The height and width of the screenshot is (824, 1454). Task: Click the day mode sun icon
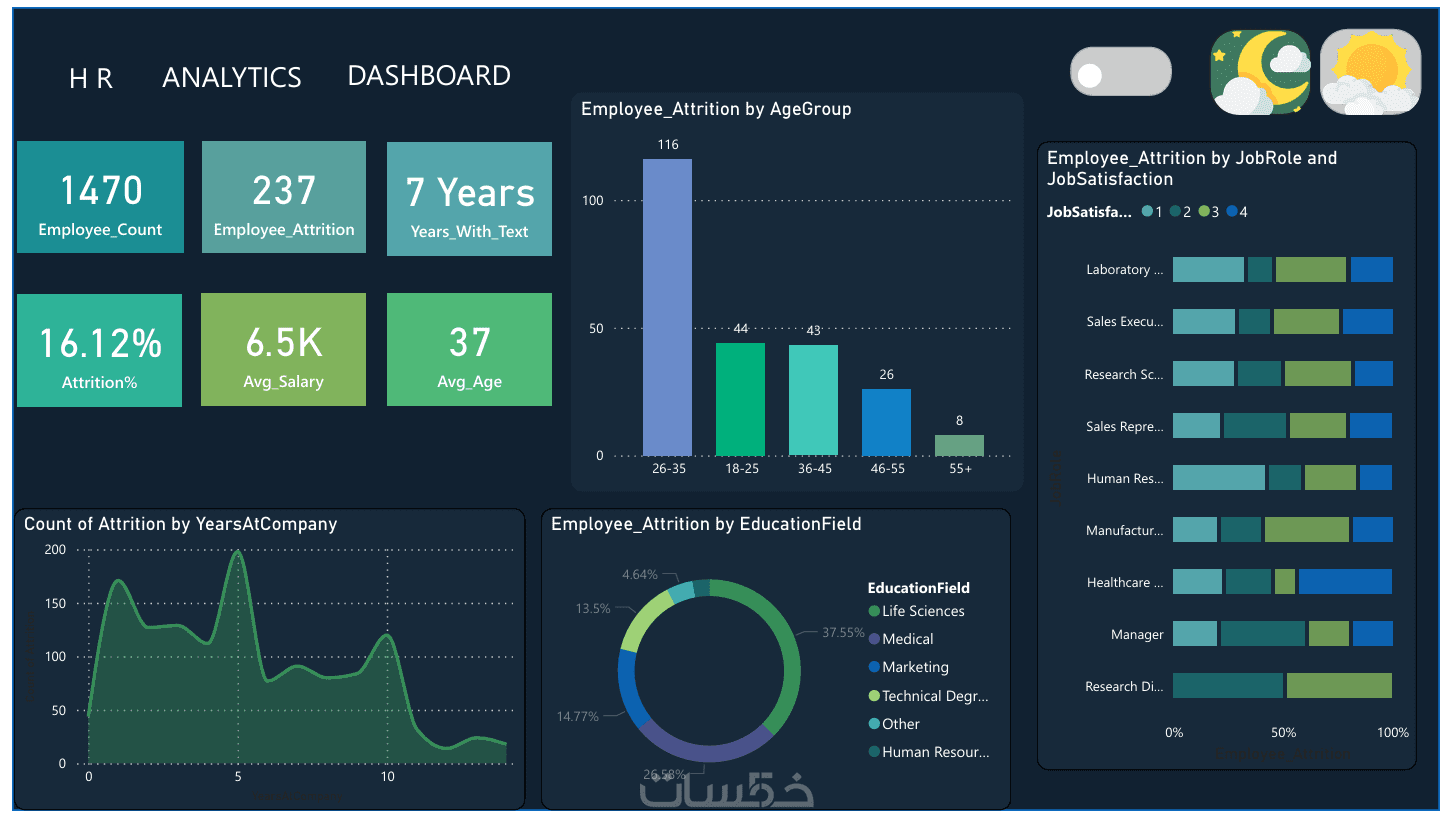1370,72
